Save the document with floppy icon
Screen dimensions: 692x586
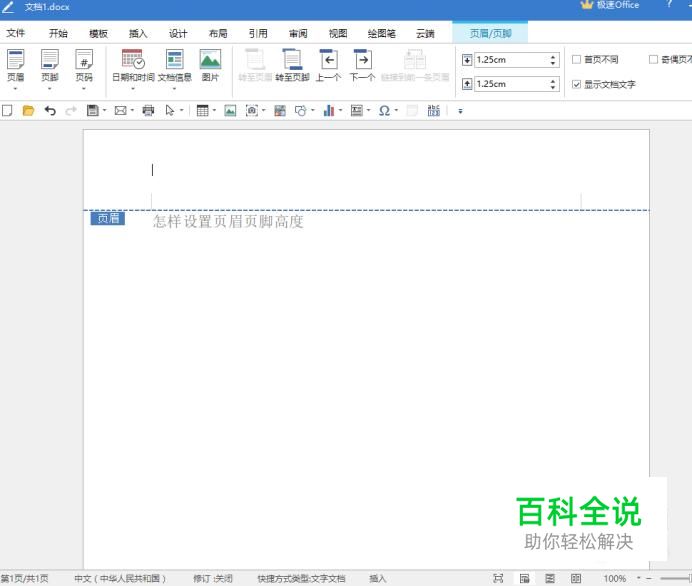click(92, 110)
